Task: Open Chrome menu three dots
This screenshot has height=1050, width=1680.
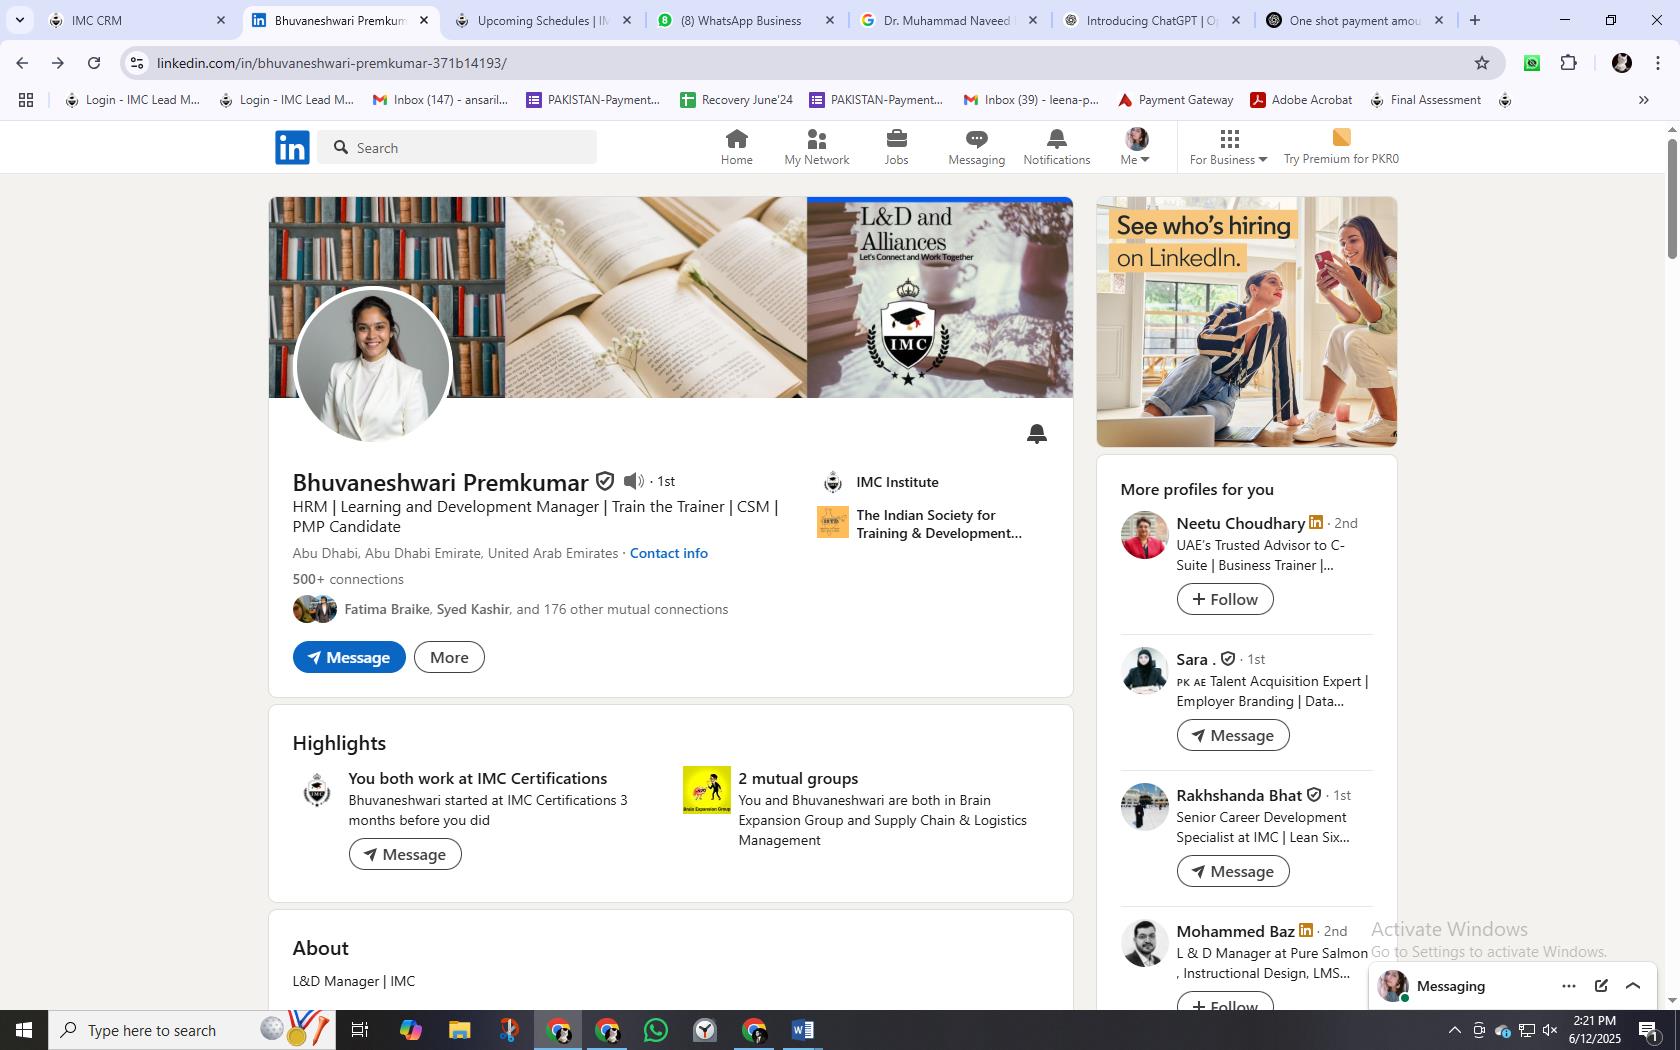Action: click(x=1657, y=63)
